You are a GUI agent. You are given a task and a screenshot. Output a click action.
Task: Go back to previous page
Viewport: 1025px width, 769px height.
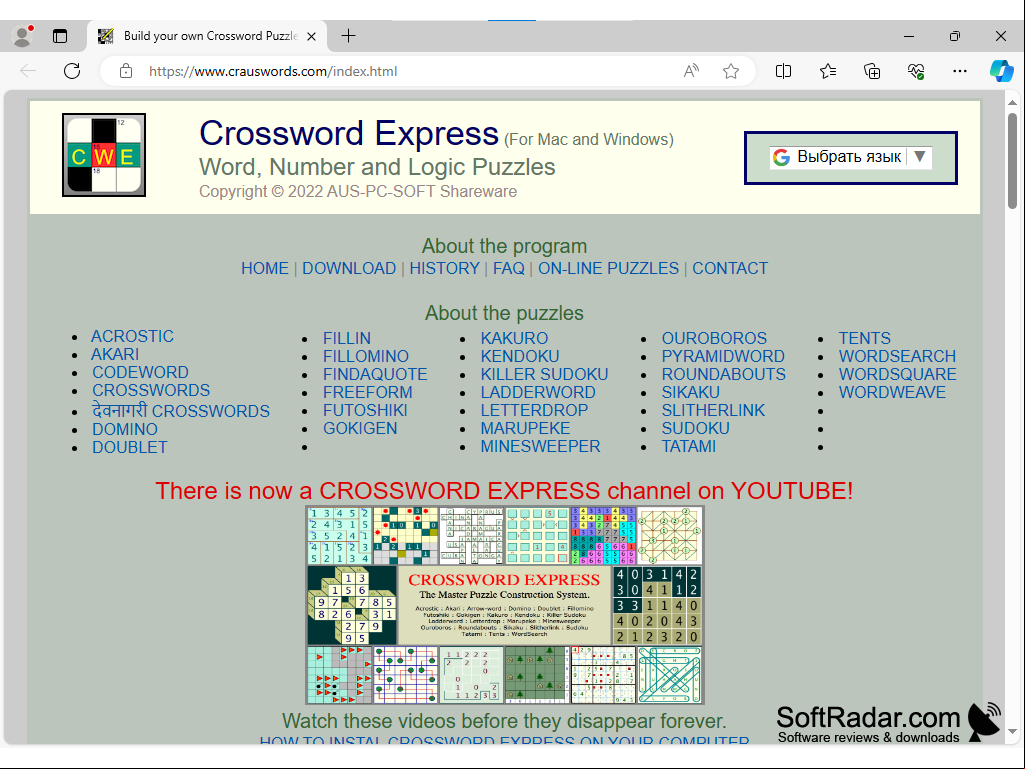tap(27, 71)
